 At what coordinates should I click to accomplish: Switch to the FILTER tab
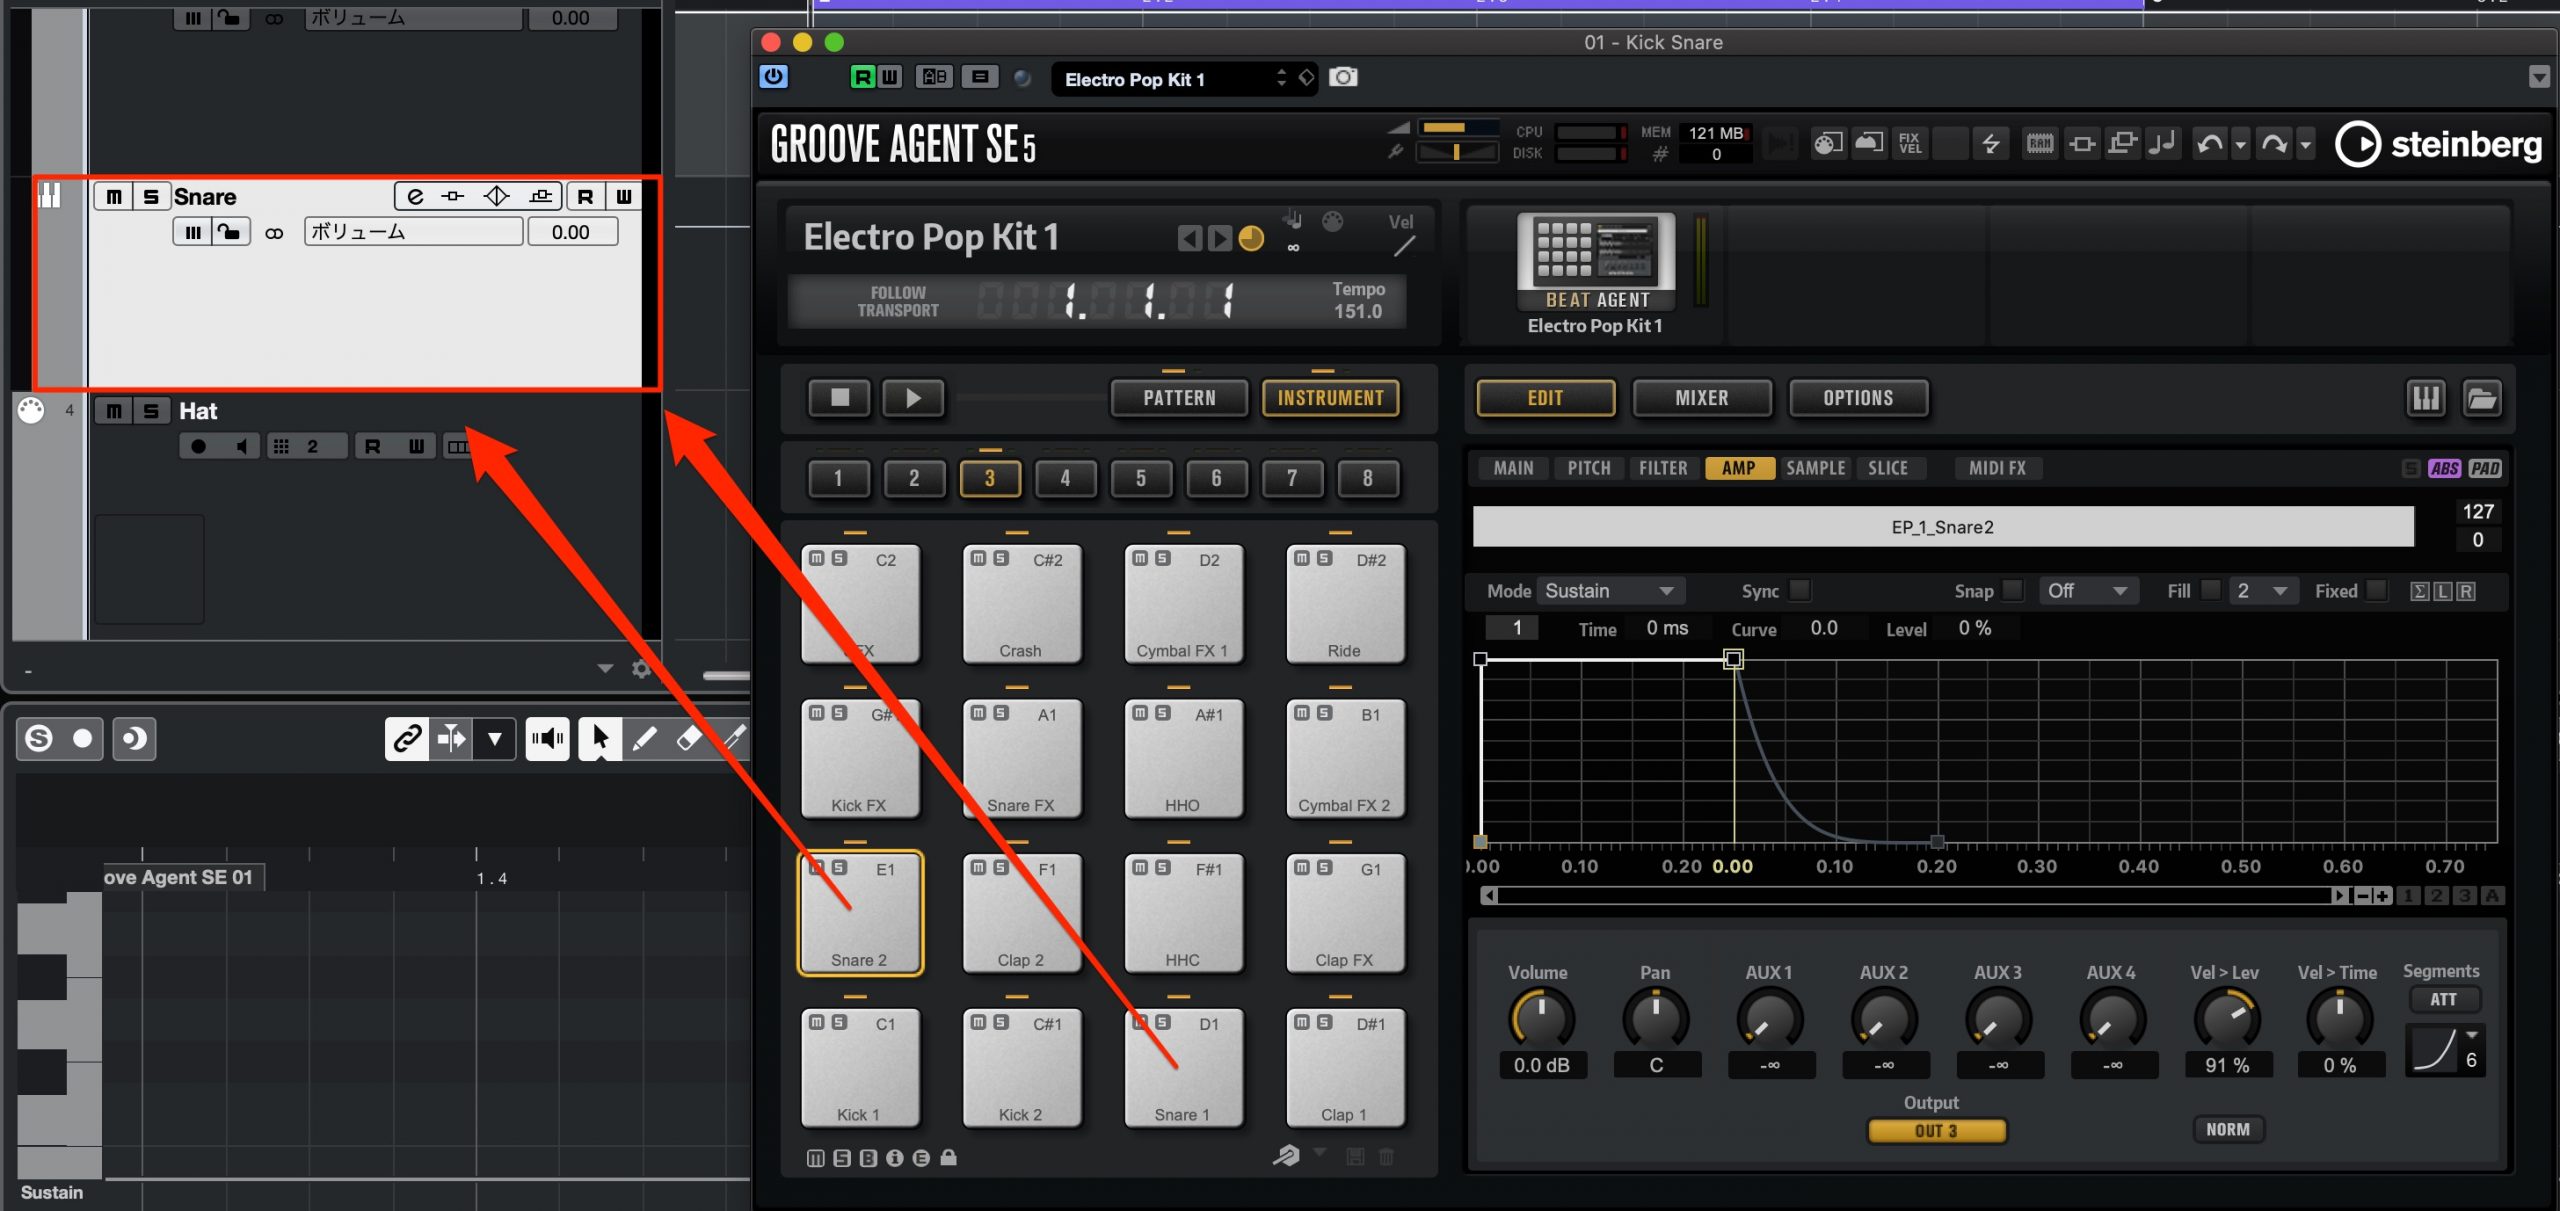click(x=1663, y=468)
